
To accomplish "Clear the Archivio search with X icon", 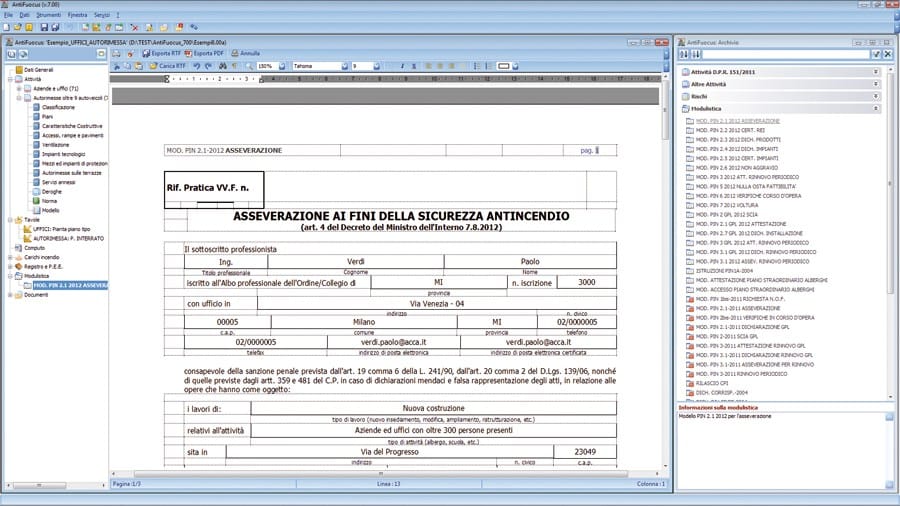I will (x=888, y=54).
